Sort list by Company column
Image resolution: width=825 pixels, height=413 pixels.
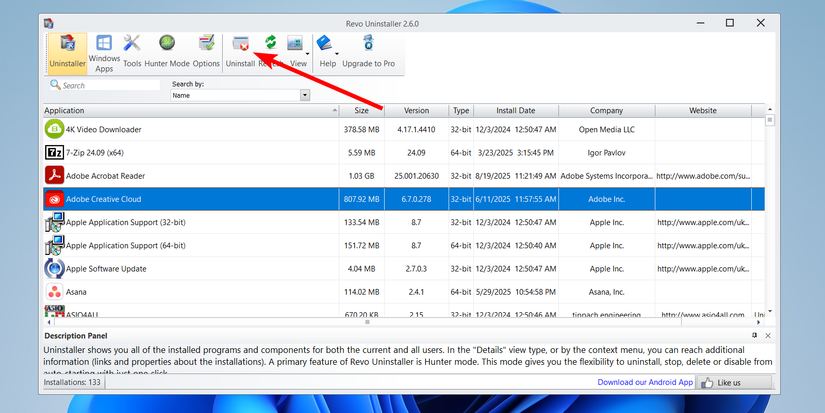(x=607, y=110)
